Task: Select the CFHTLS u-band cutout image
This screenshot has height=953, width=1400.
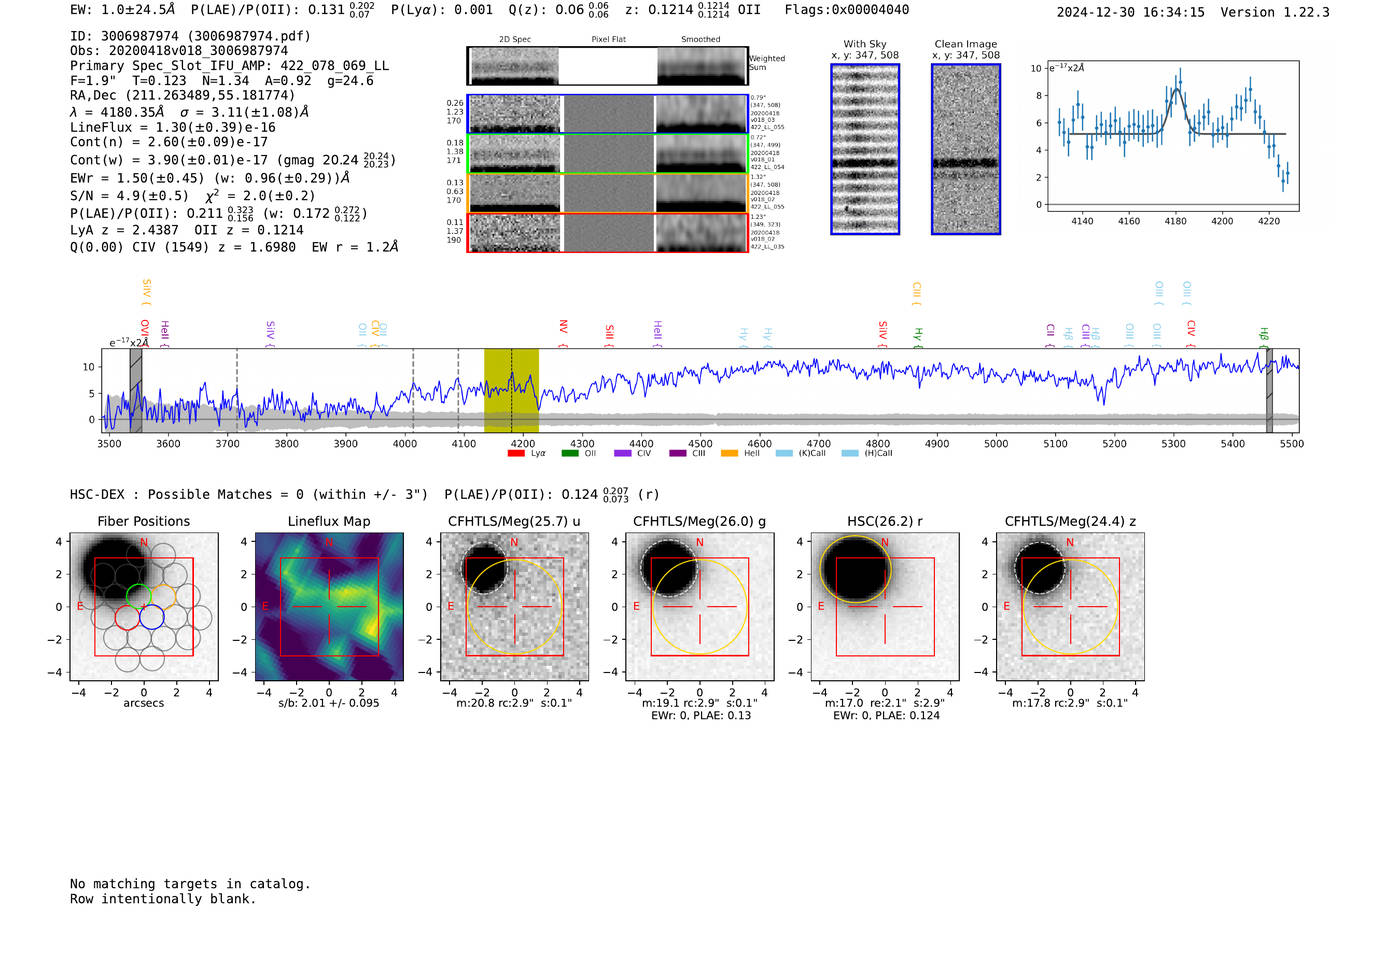Action: [x=514, y=607]
